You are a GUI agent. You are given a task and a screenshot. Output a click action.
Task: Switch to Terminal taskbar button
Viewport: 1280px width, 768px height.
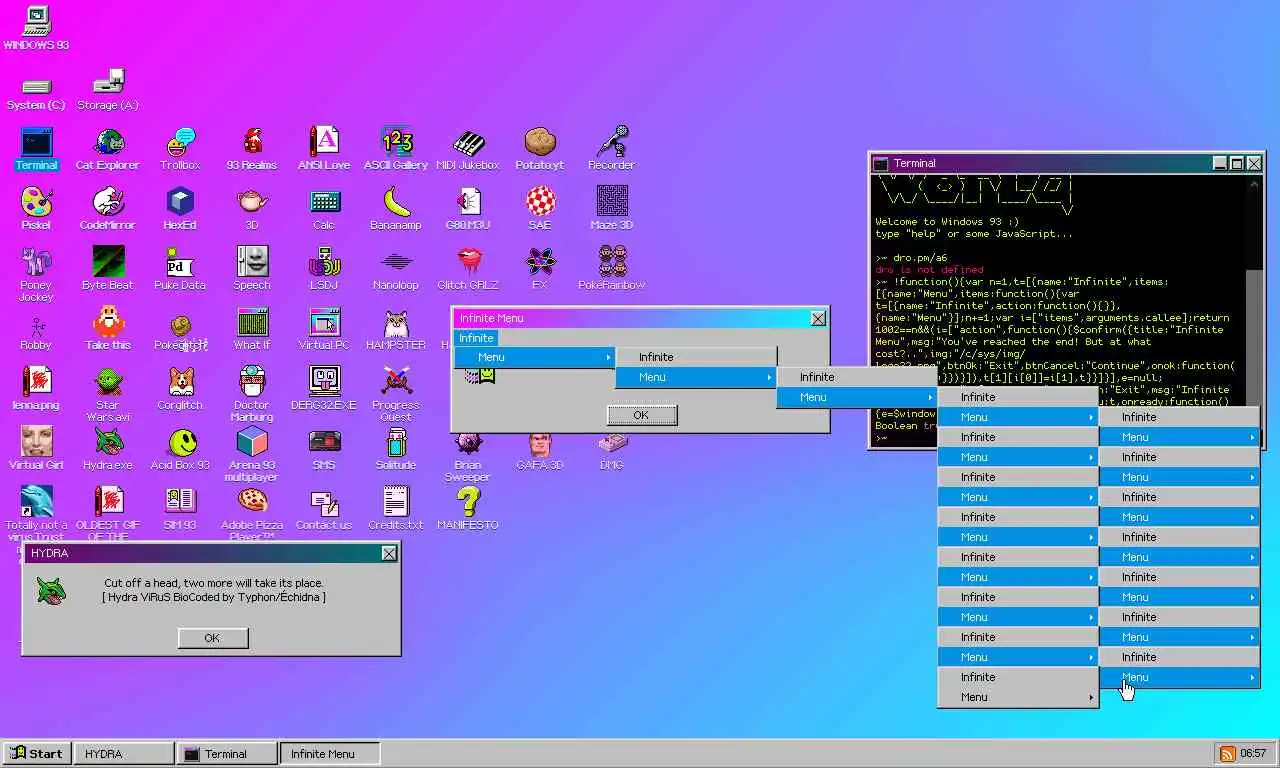[x=226, y=753]
